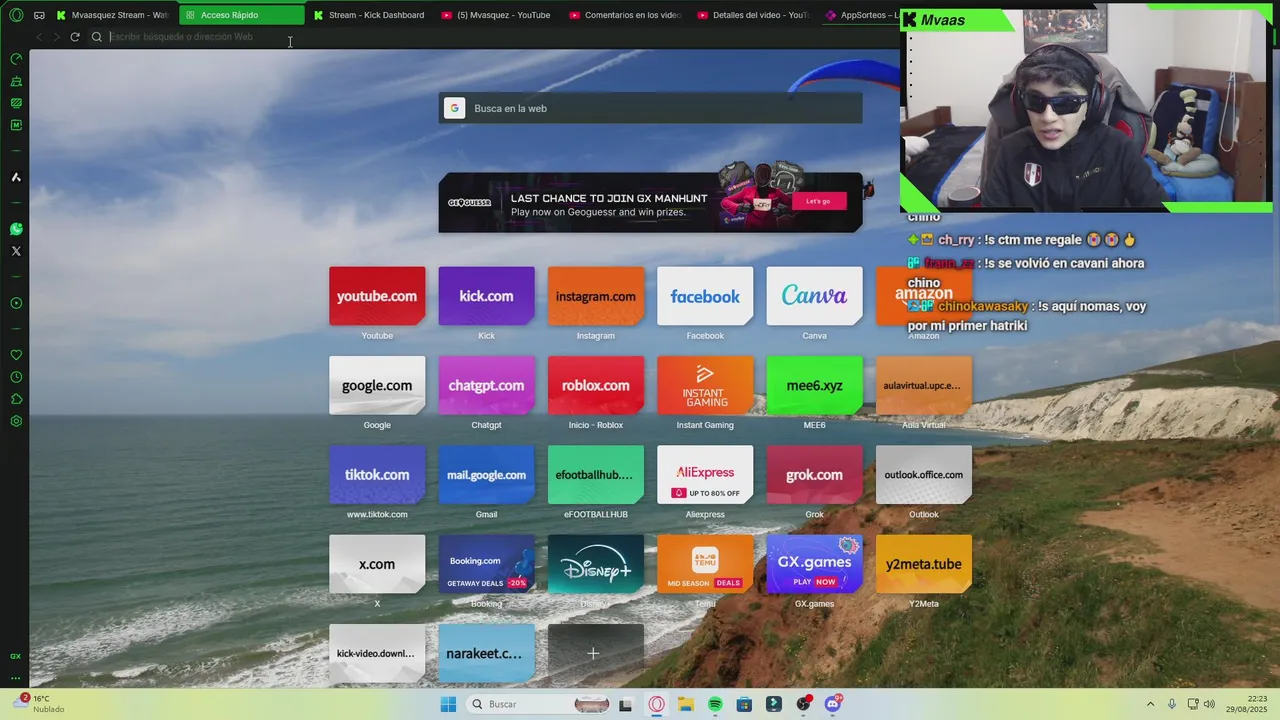Open the google.com speed dial tile
Viewport: 1280px width, 720px height.
pos(377,385)
